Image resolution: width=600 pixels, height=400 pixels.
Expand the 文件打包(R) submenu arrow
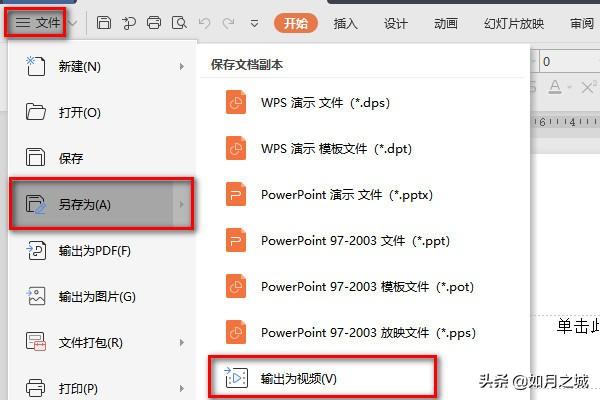(182, 343)
